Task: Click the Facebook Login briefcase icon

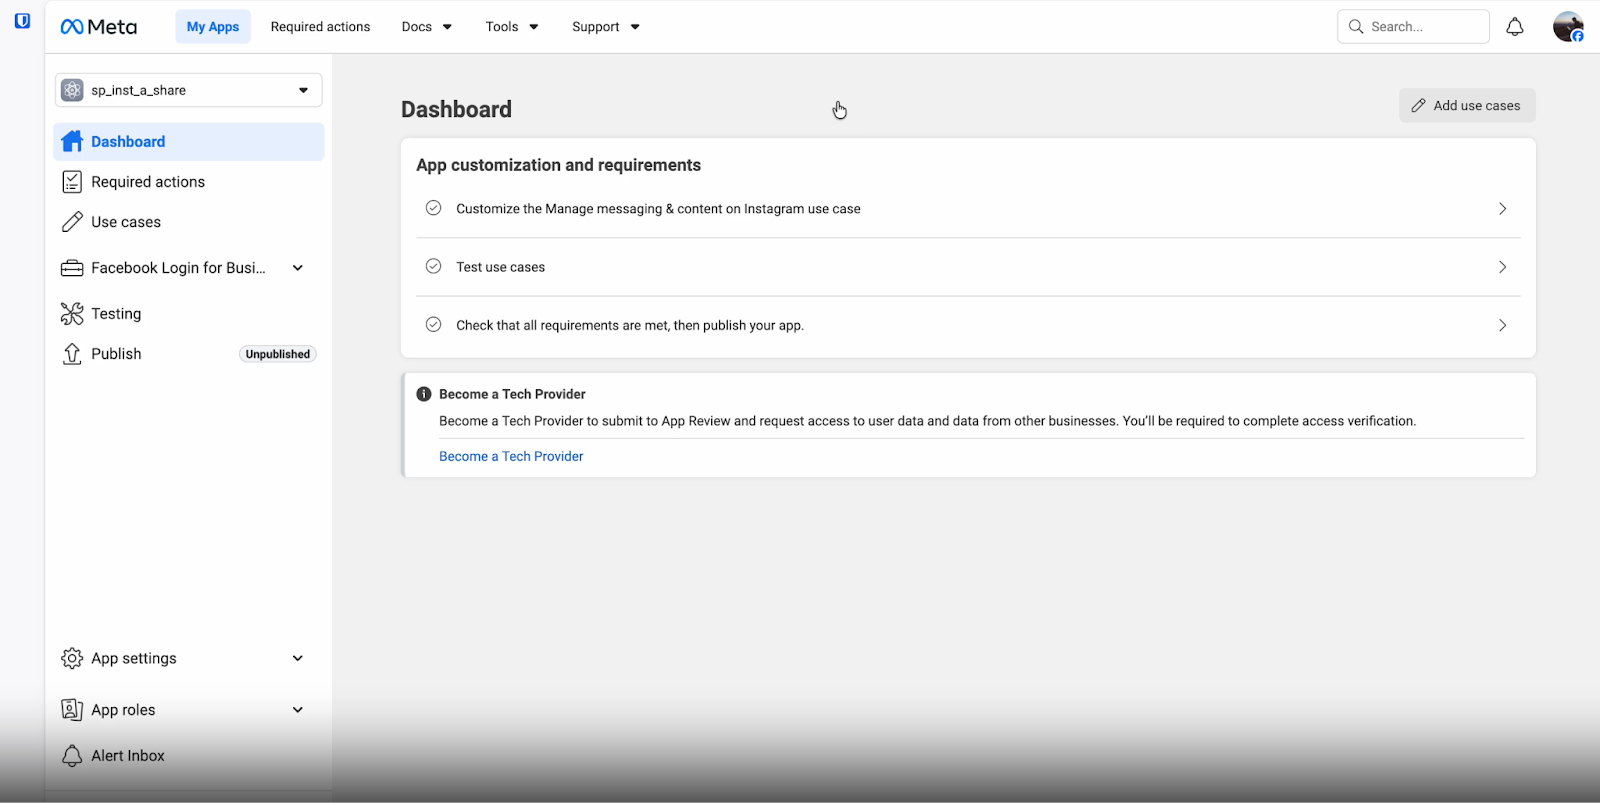Action: point(72,268)
